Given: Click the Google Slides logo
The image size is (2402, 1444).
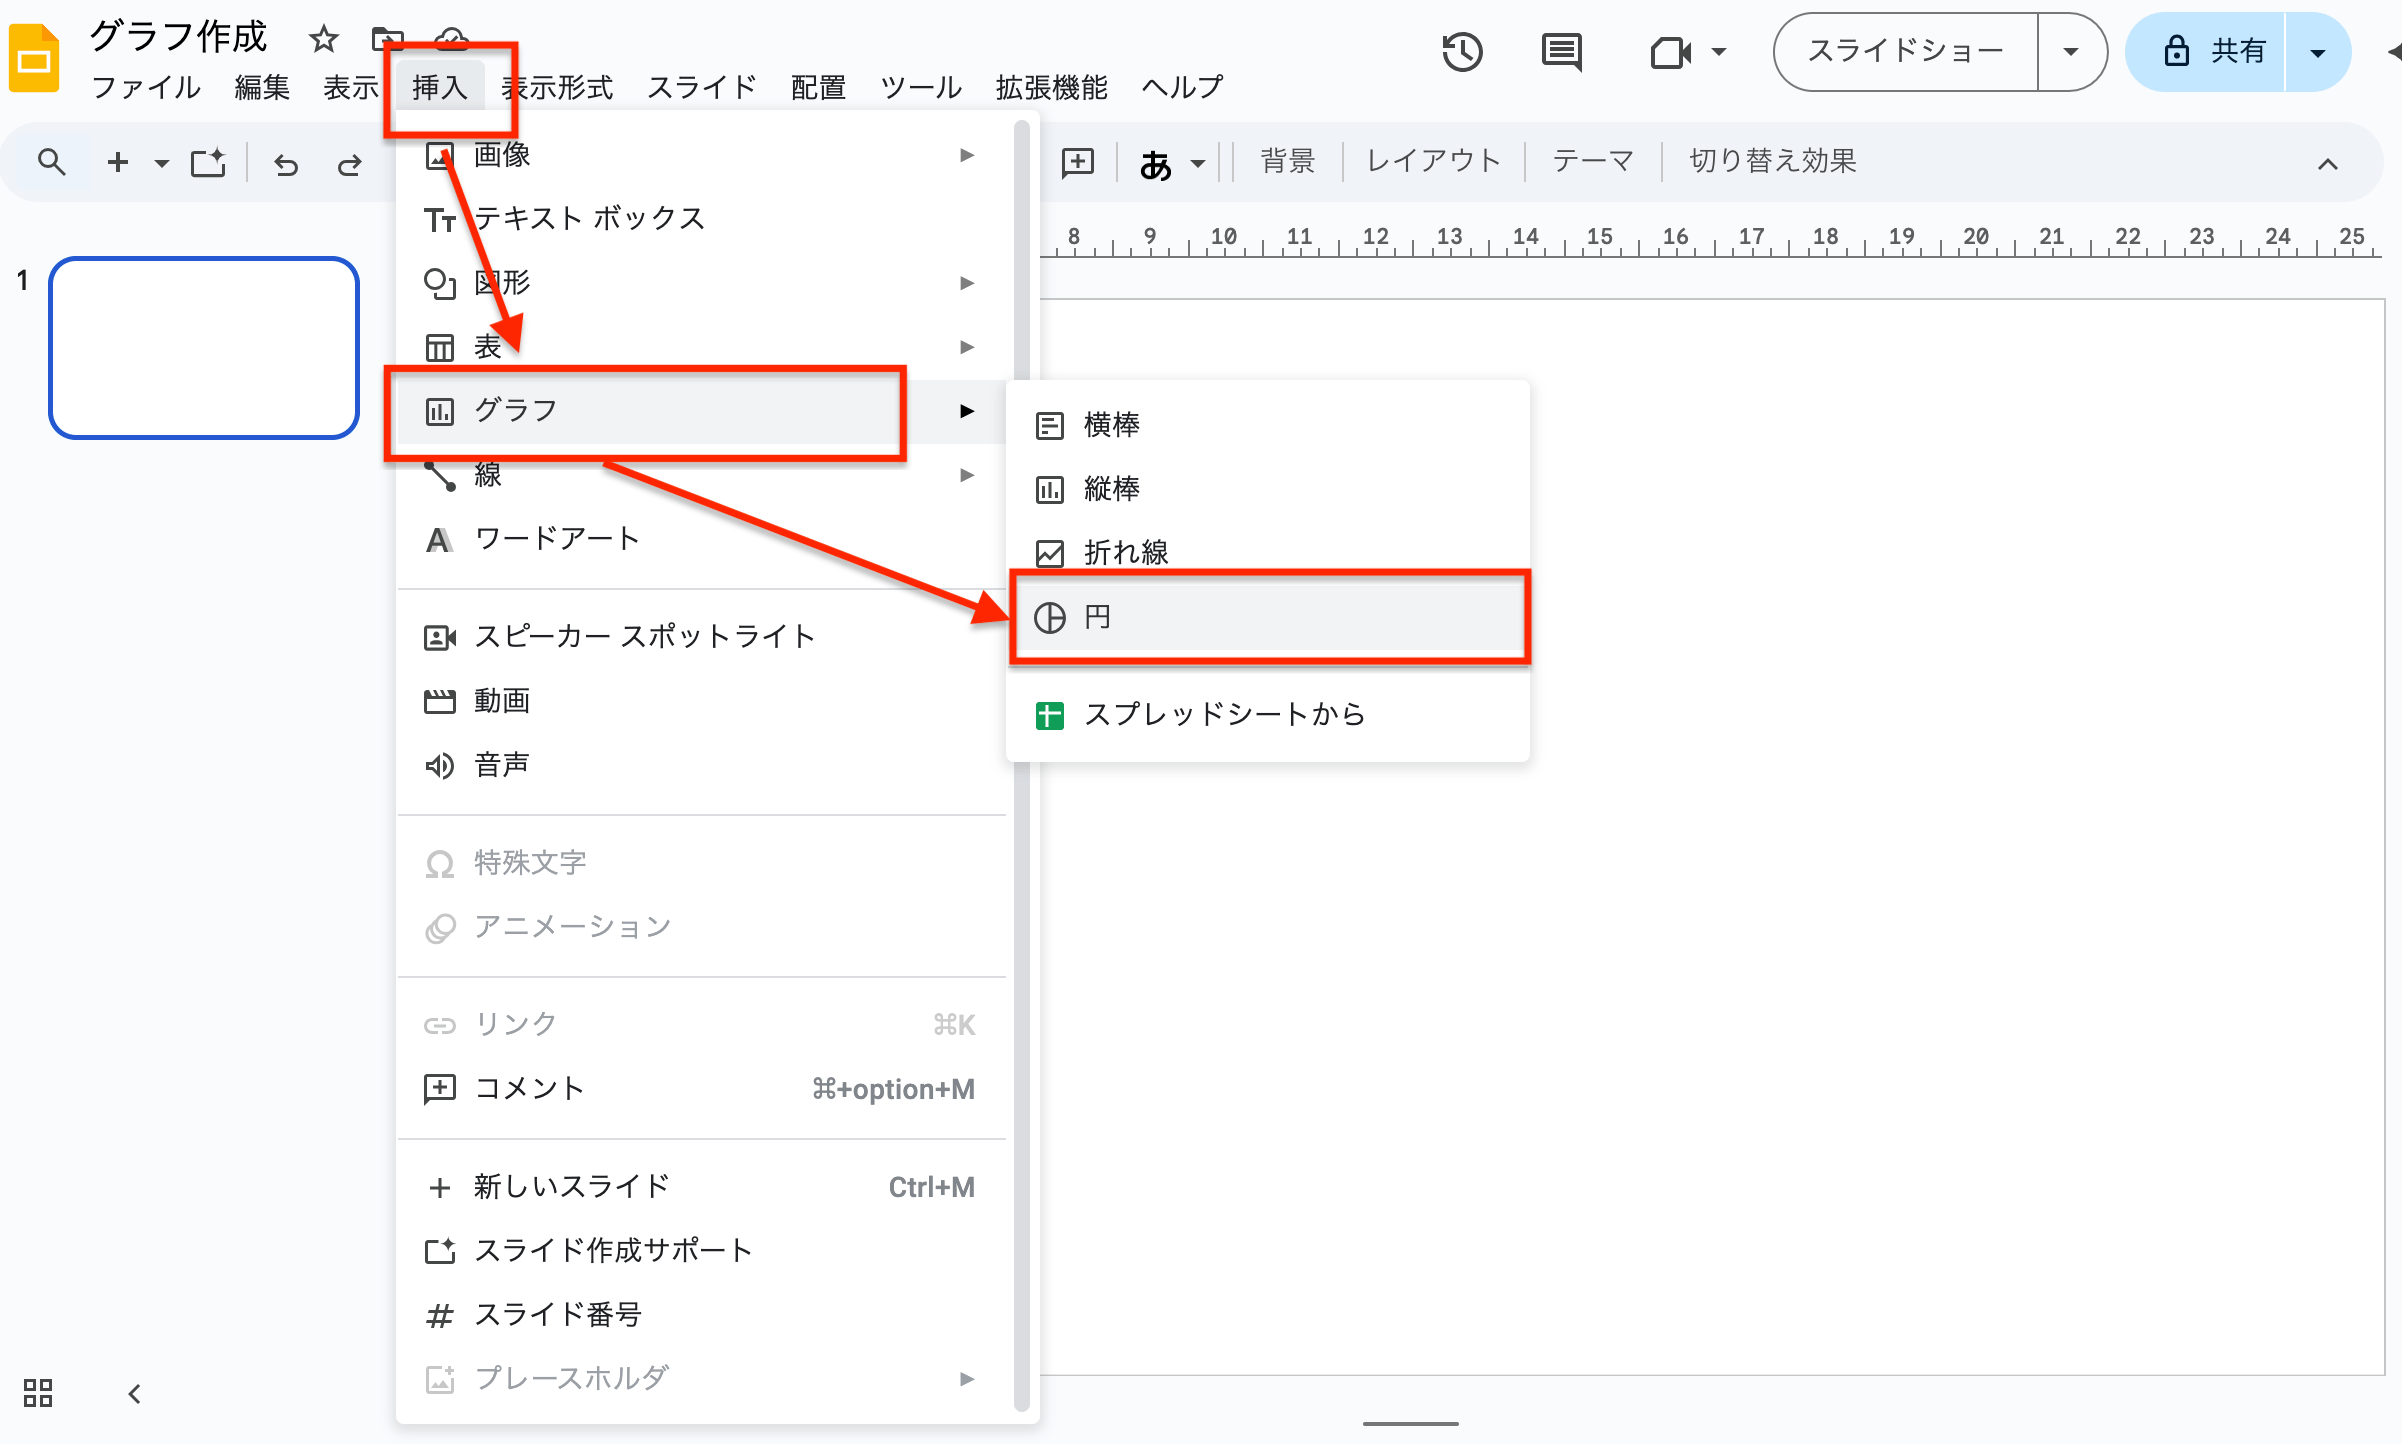Looking at the screenshot, I should 33,57.
